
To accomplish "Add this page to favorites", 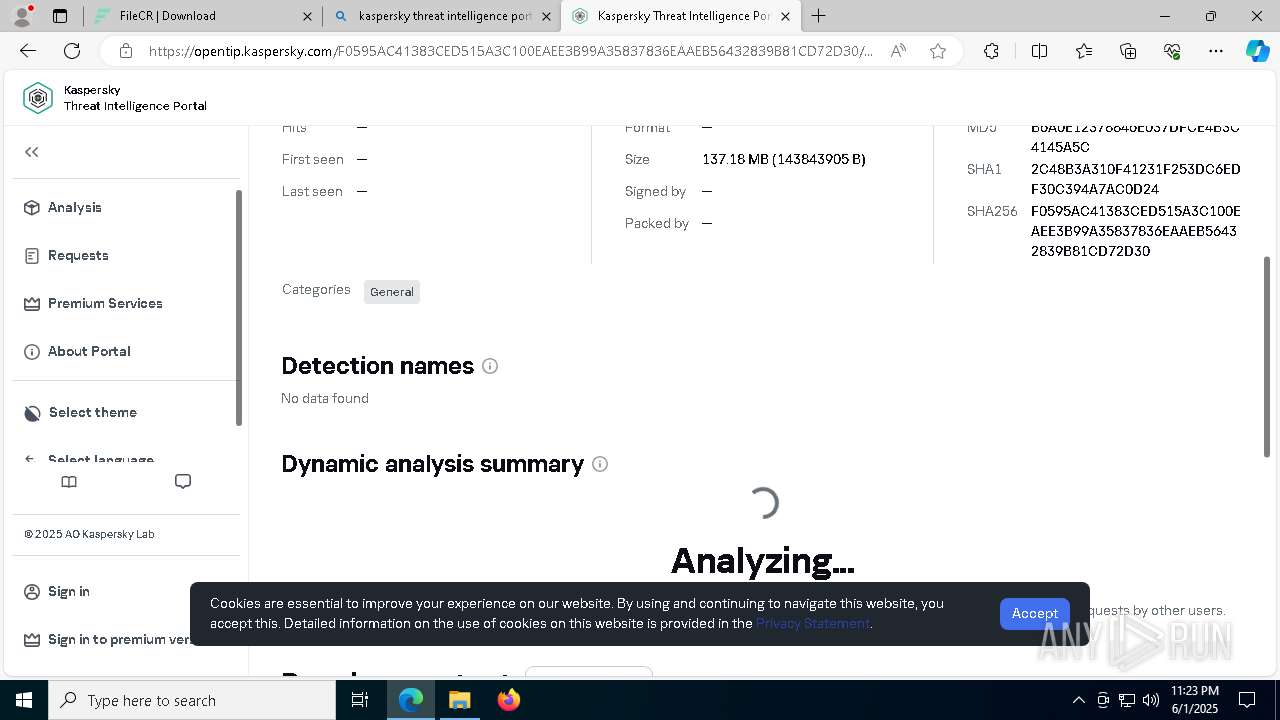I will 938,51.
